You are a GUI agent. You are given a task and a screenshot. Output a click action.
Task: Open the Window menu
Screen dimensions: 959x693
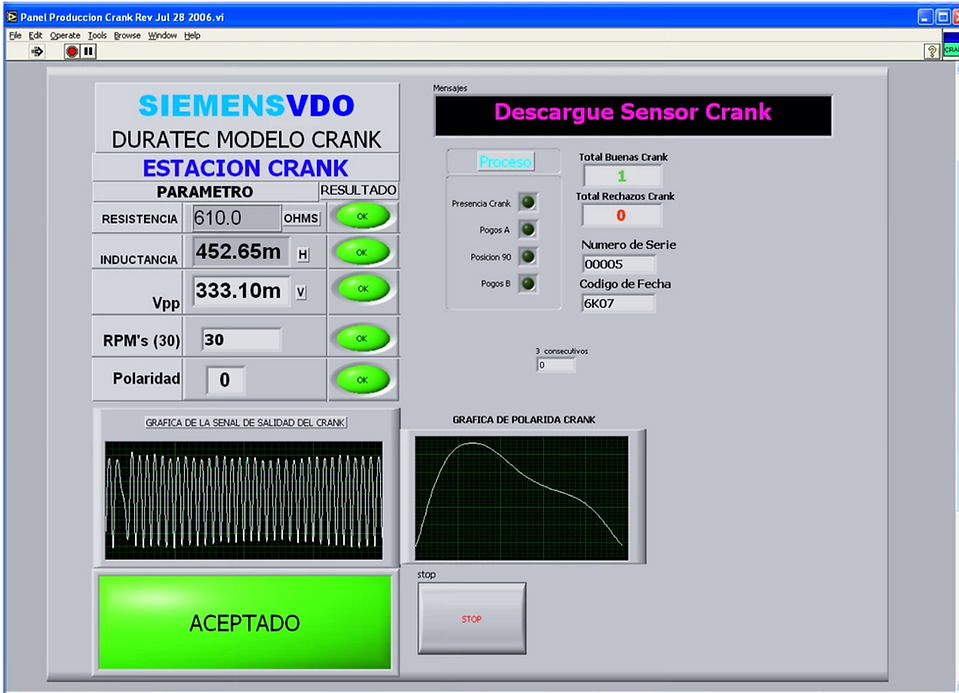(x=162, y=35)
